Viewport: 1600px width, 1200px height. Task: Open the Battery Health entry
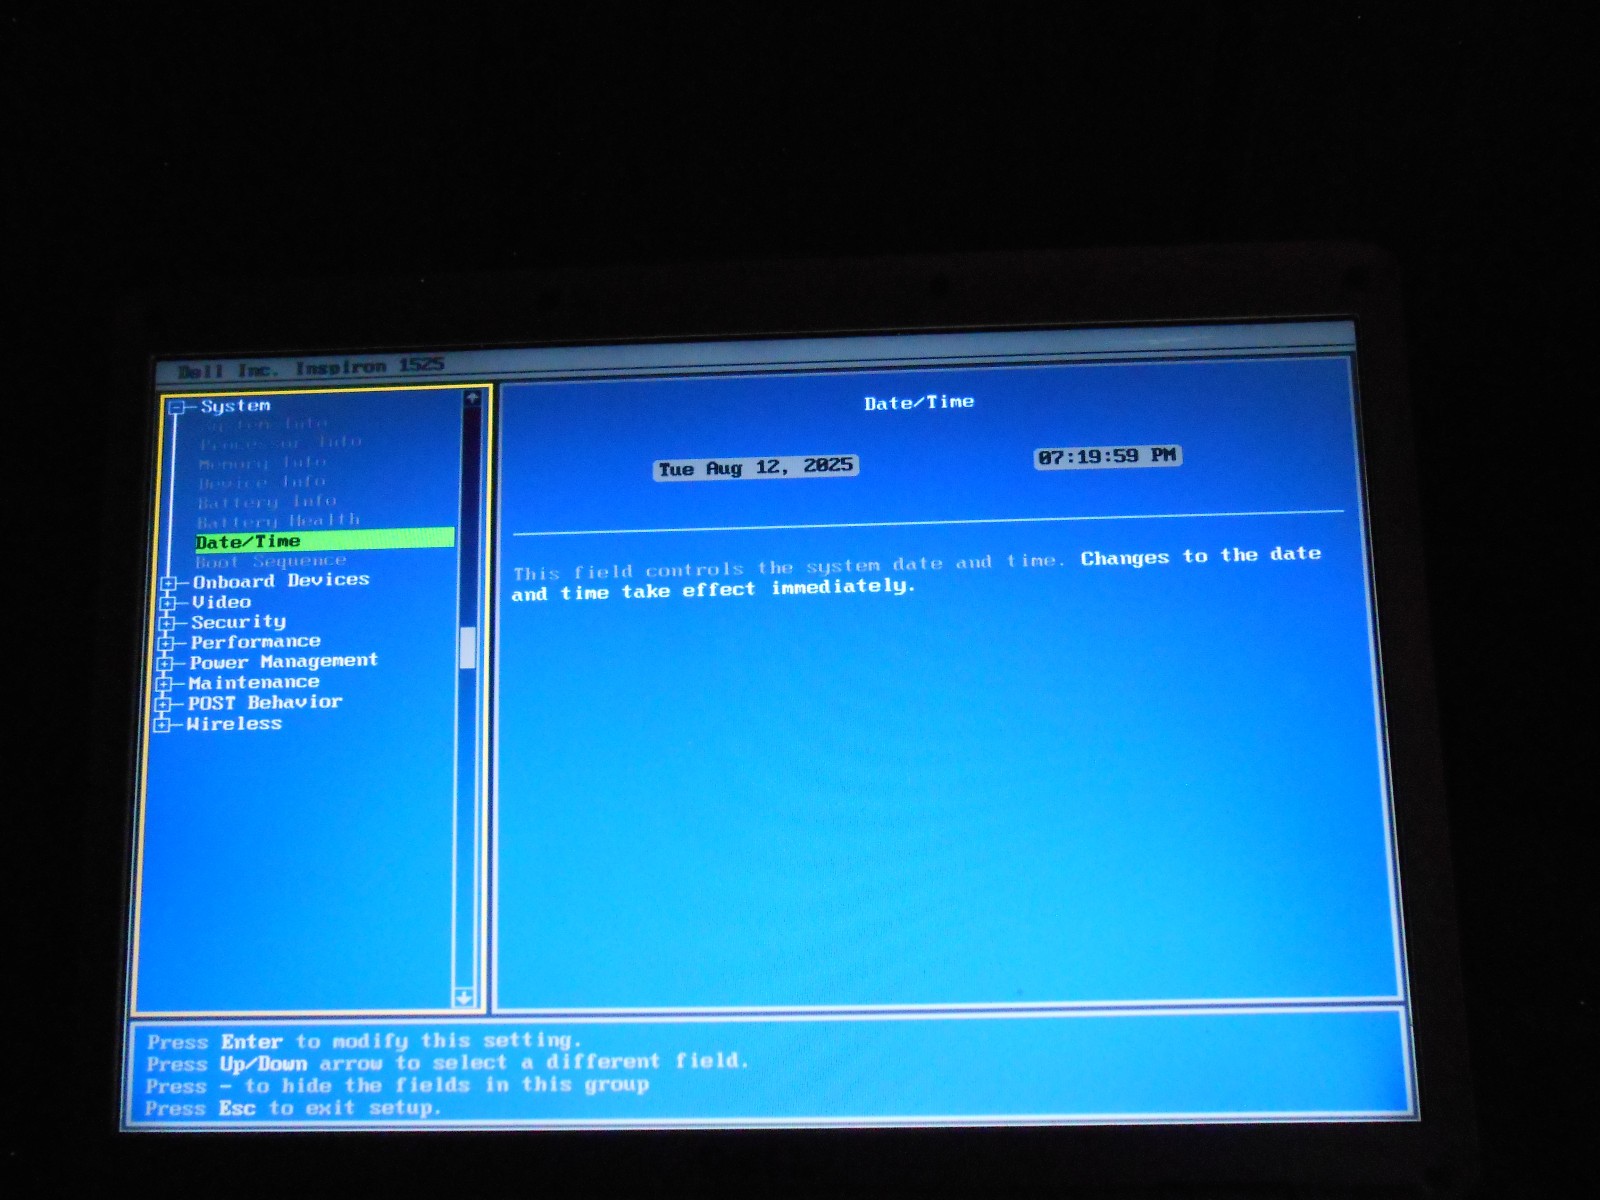click(x=277, y=521)
